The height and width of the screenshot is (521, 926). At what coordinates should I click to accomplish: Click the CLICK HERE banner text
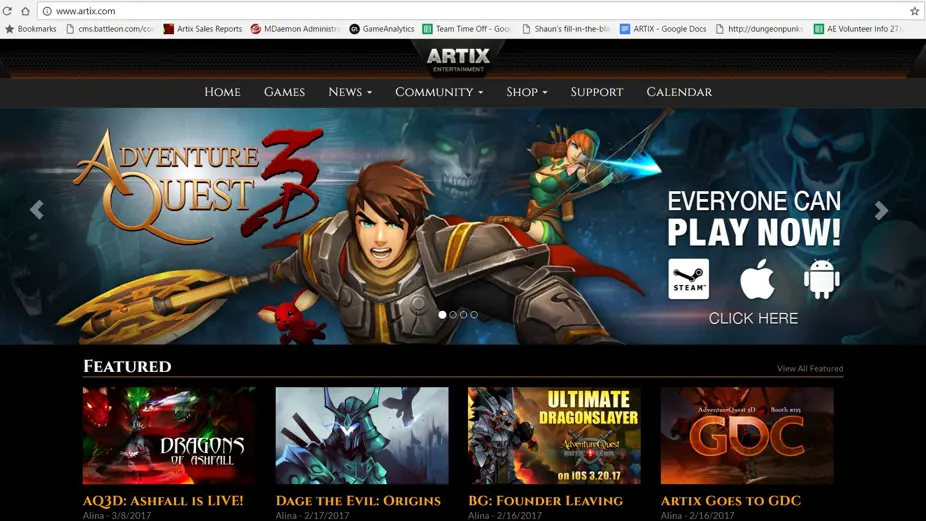click(753, 318)
